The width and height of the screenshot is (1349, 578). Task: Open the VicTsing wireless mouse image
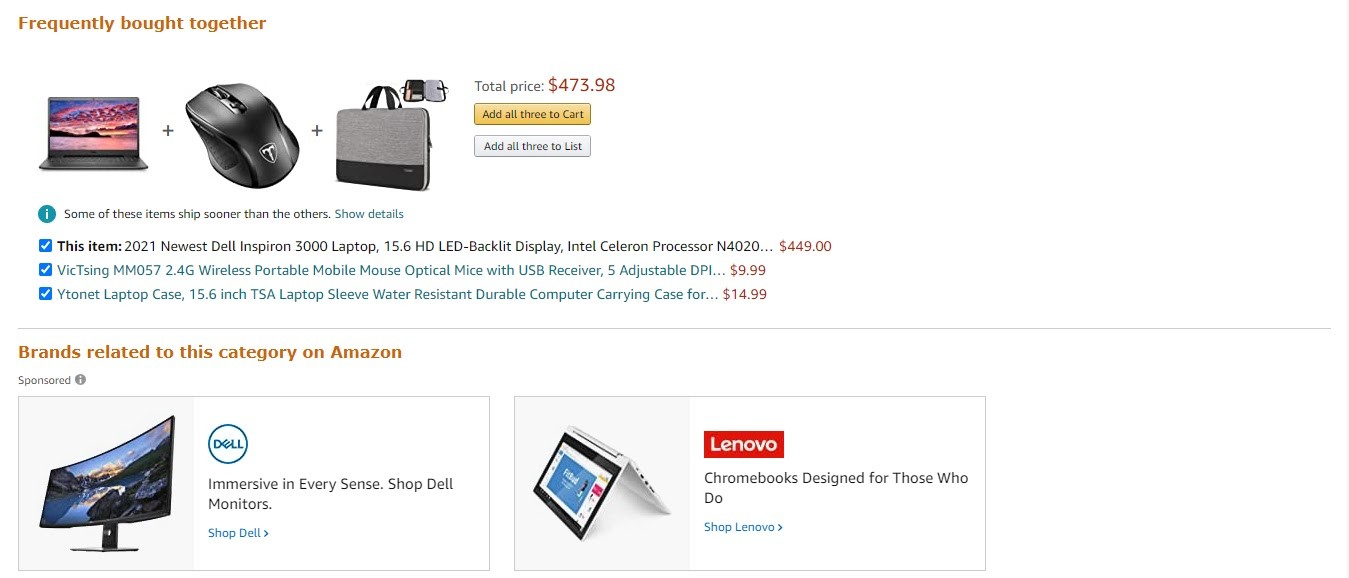(x=241, y=133)
